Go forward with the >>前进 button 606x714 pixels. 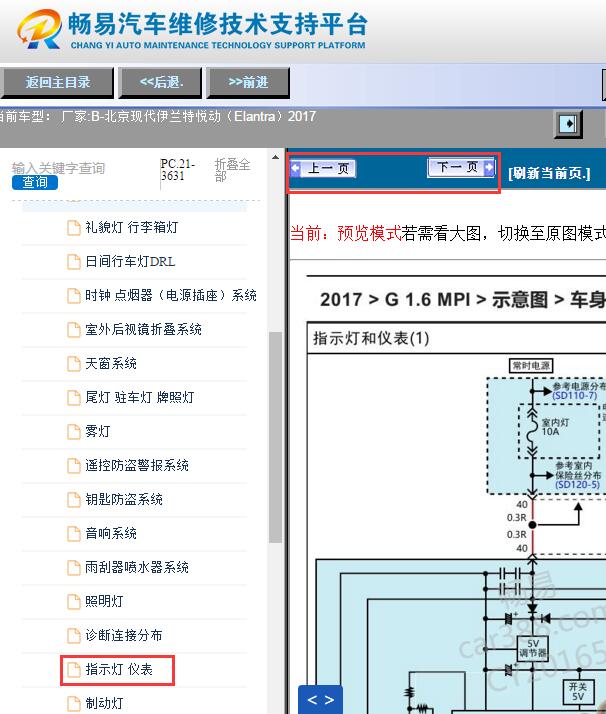pos(248,83)
